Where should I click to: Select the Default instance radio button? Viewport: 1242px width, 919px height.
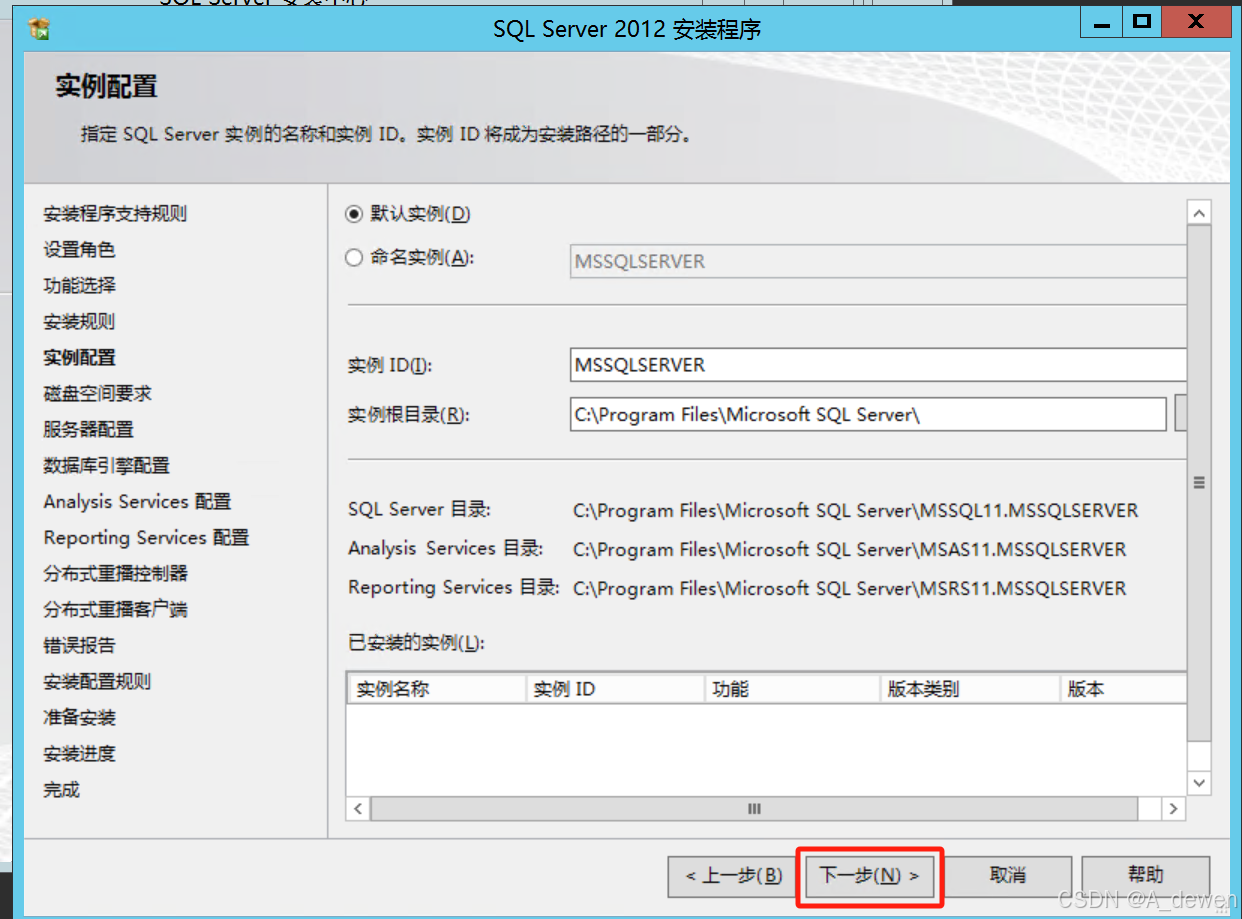353,214
